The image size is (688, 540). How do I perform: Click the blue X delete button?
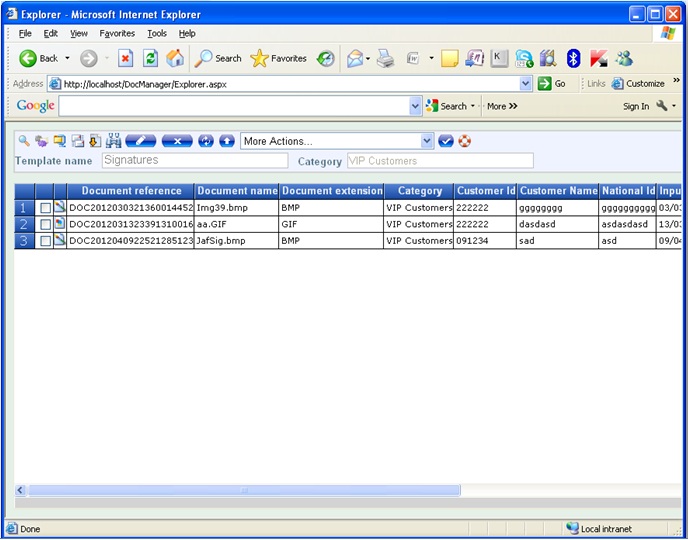click(x=177, y=141)
